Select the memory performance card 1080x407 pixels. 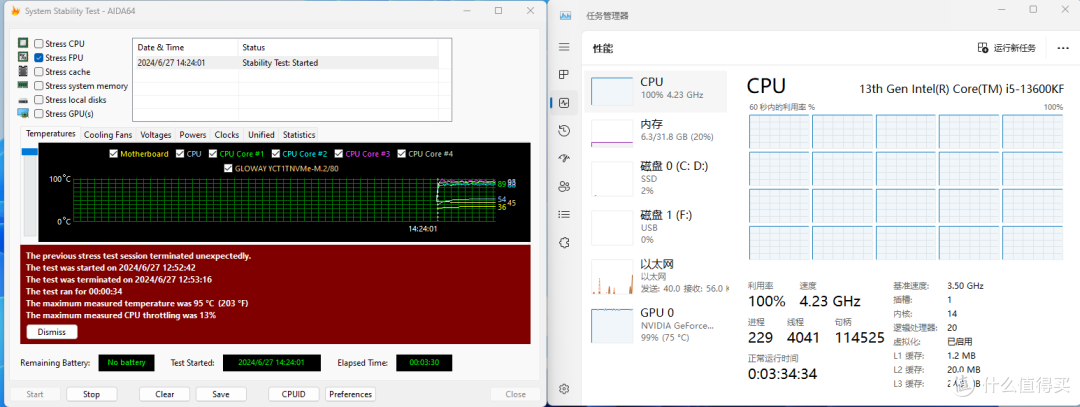click(655, 133)
